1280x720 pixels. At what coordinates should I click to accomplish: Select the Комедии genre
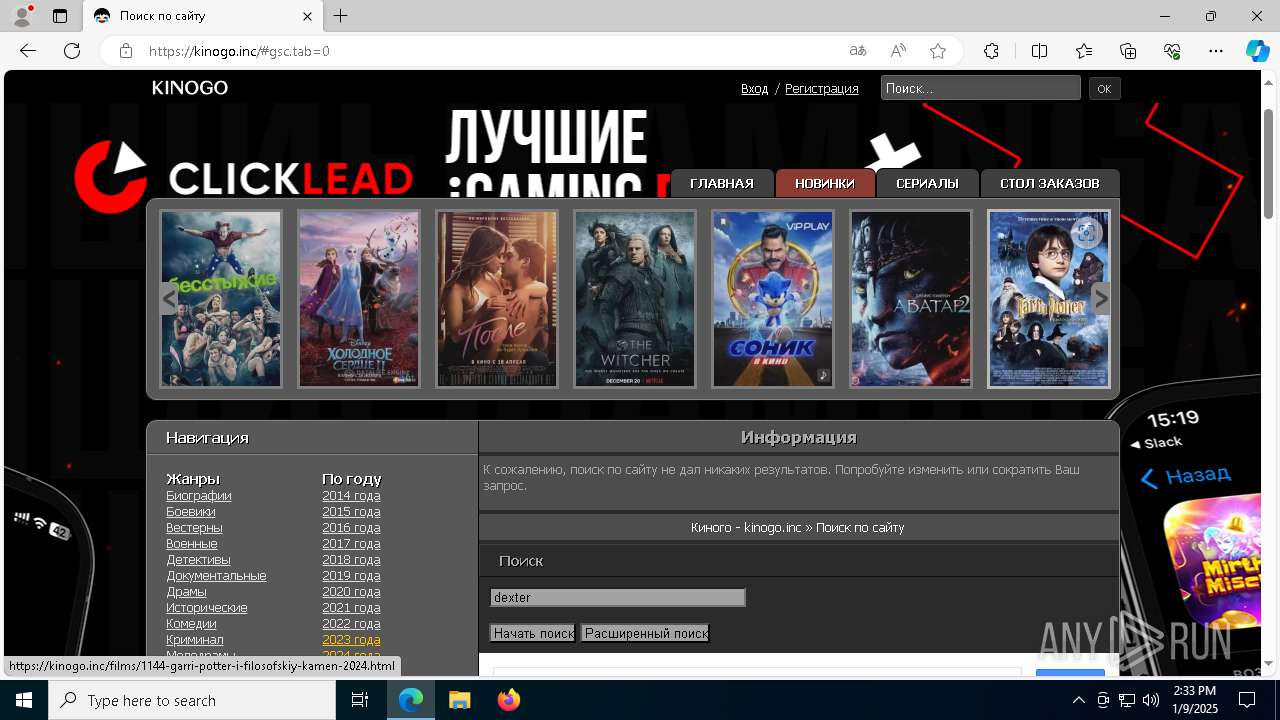pyautogui.click(x=191, y=624)
